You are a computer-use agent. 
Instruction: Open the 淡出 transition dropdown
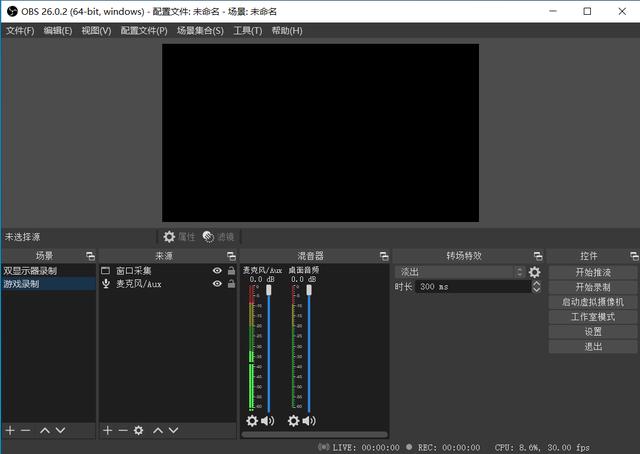459,272
